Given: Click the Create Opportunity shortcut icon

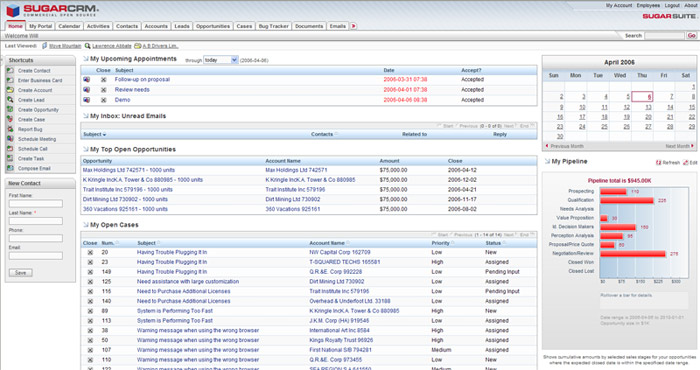Looking at the screenshot, I should (x=10, y=109).
